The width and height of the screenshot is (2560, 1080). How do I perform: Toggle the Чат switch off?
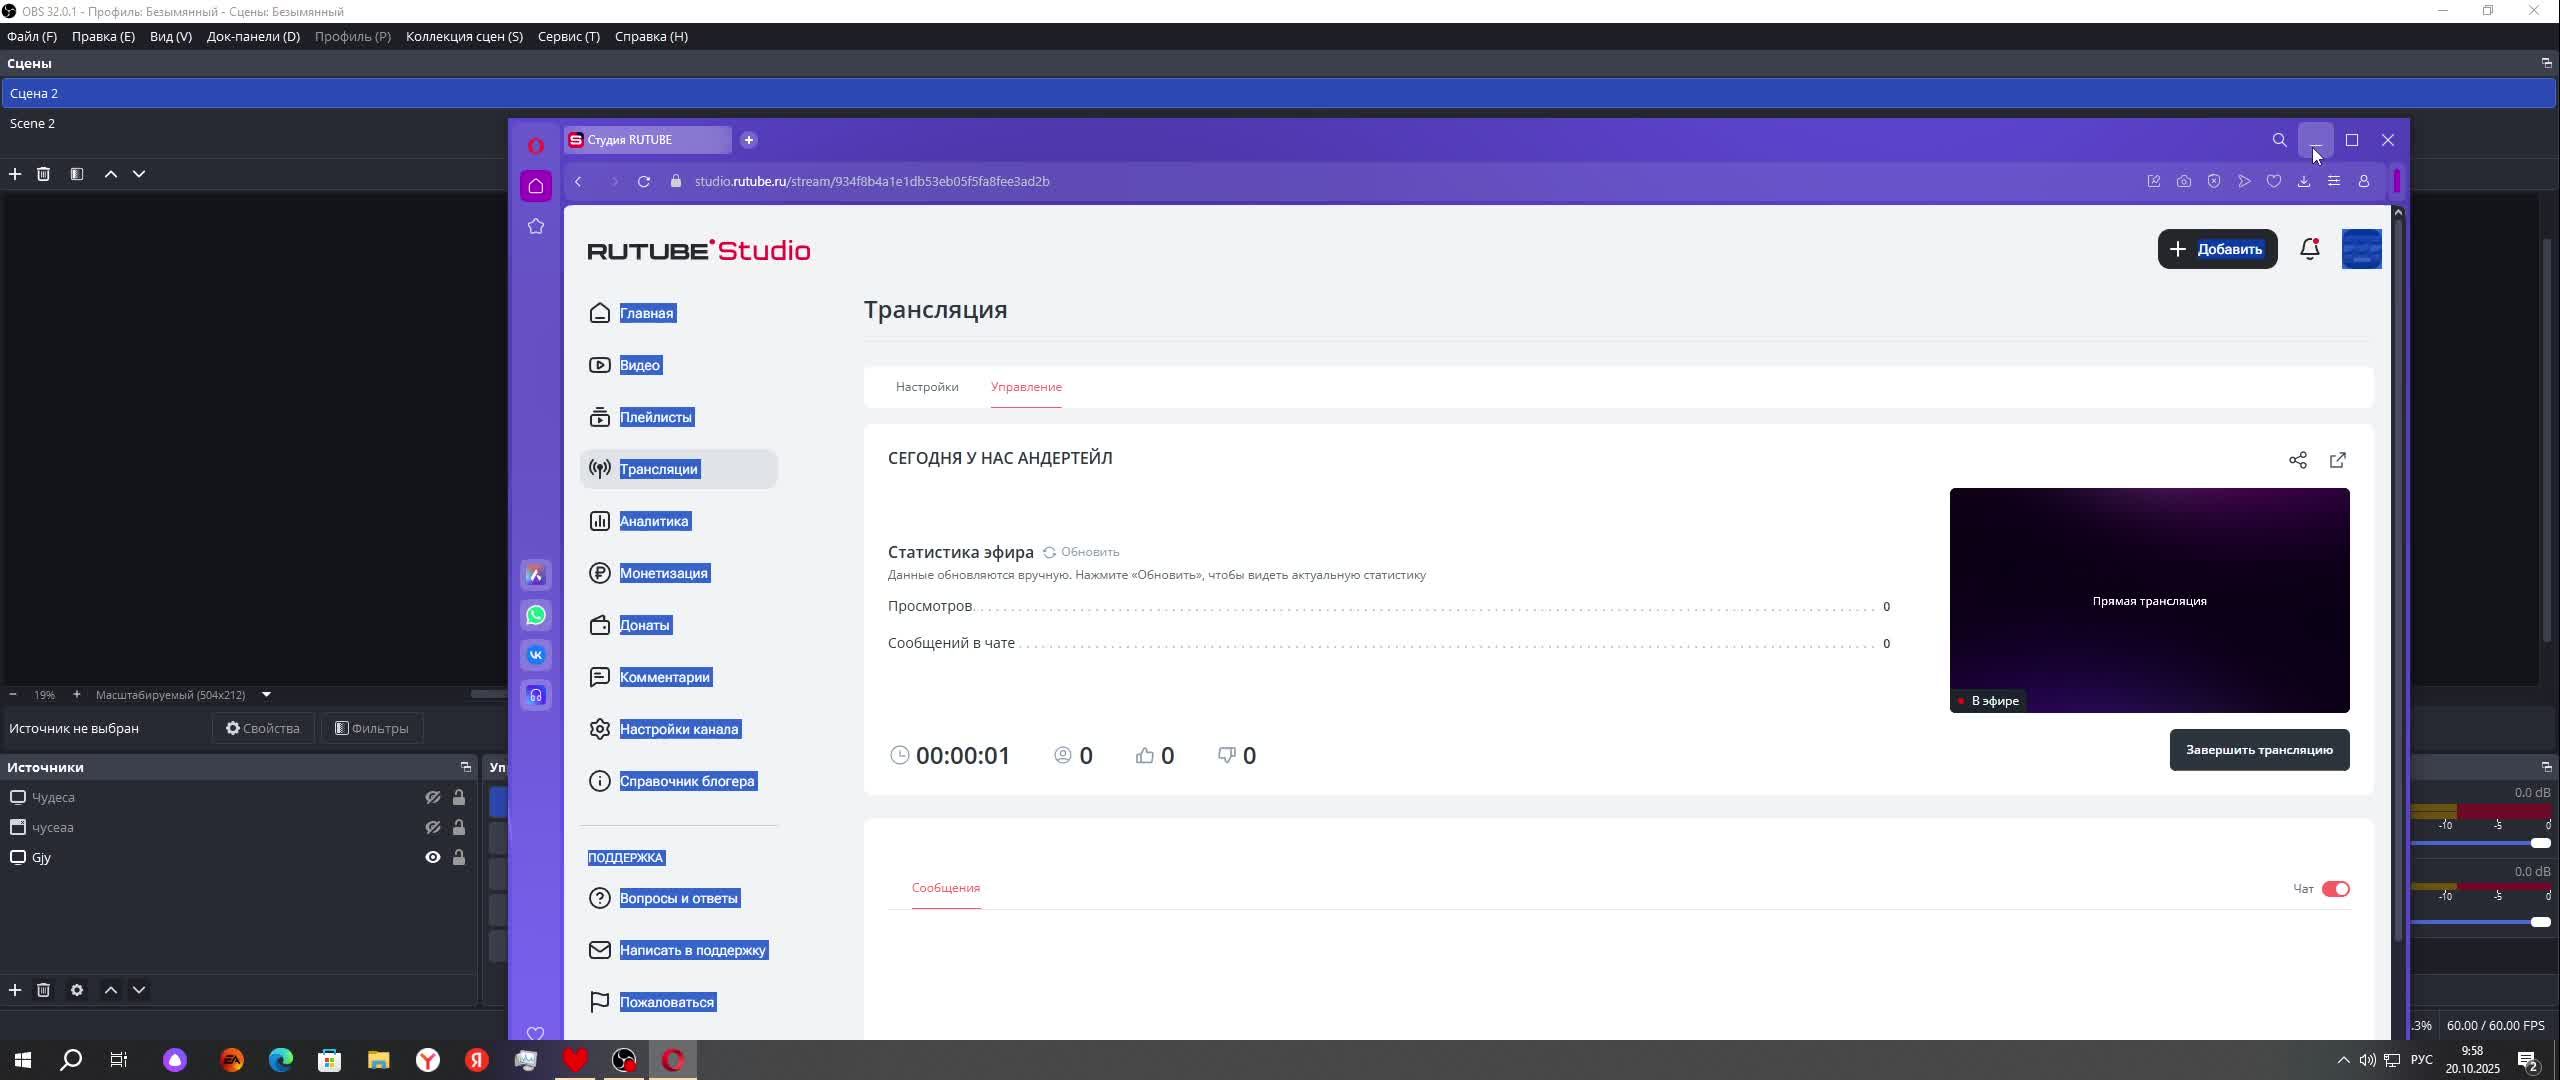tap(2335, 889)
